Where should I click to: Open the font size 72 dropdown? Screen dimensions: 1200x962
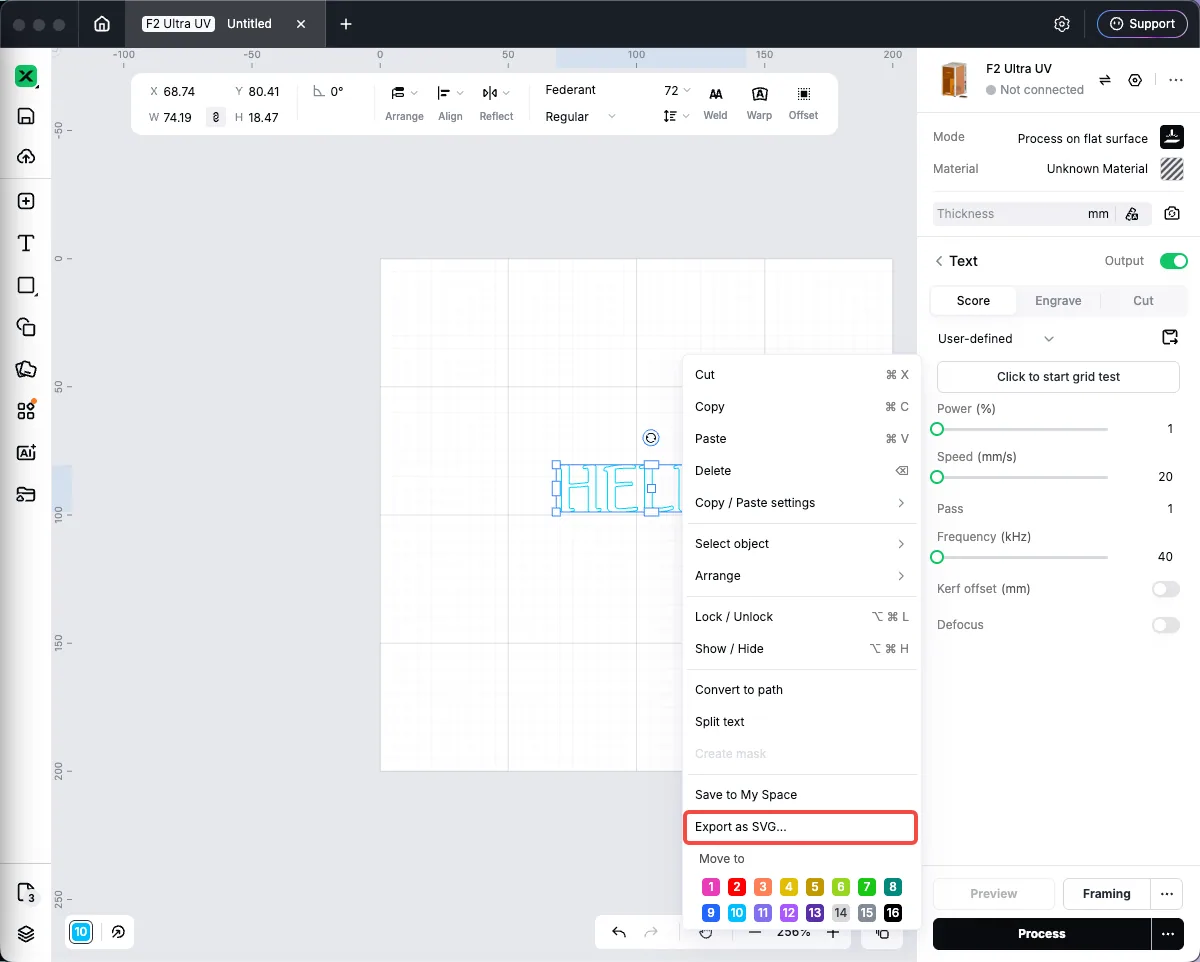(x=677, y=90)
